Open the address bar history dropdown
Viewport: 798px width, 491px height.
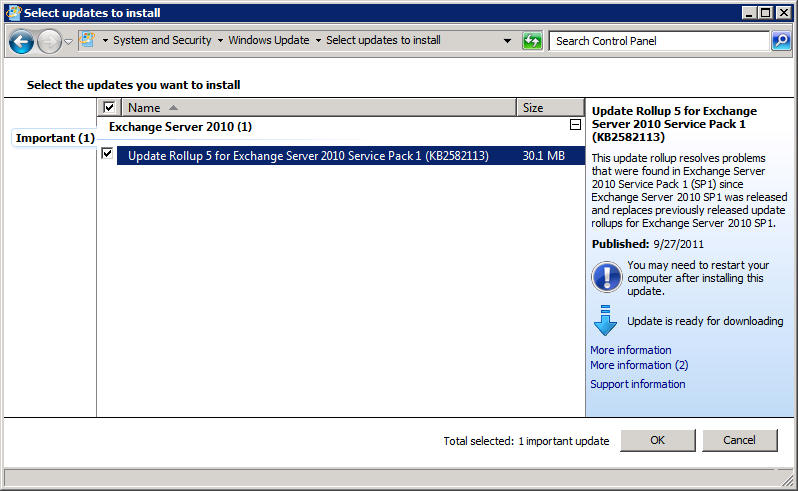(x=507, y=41)
